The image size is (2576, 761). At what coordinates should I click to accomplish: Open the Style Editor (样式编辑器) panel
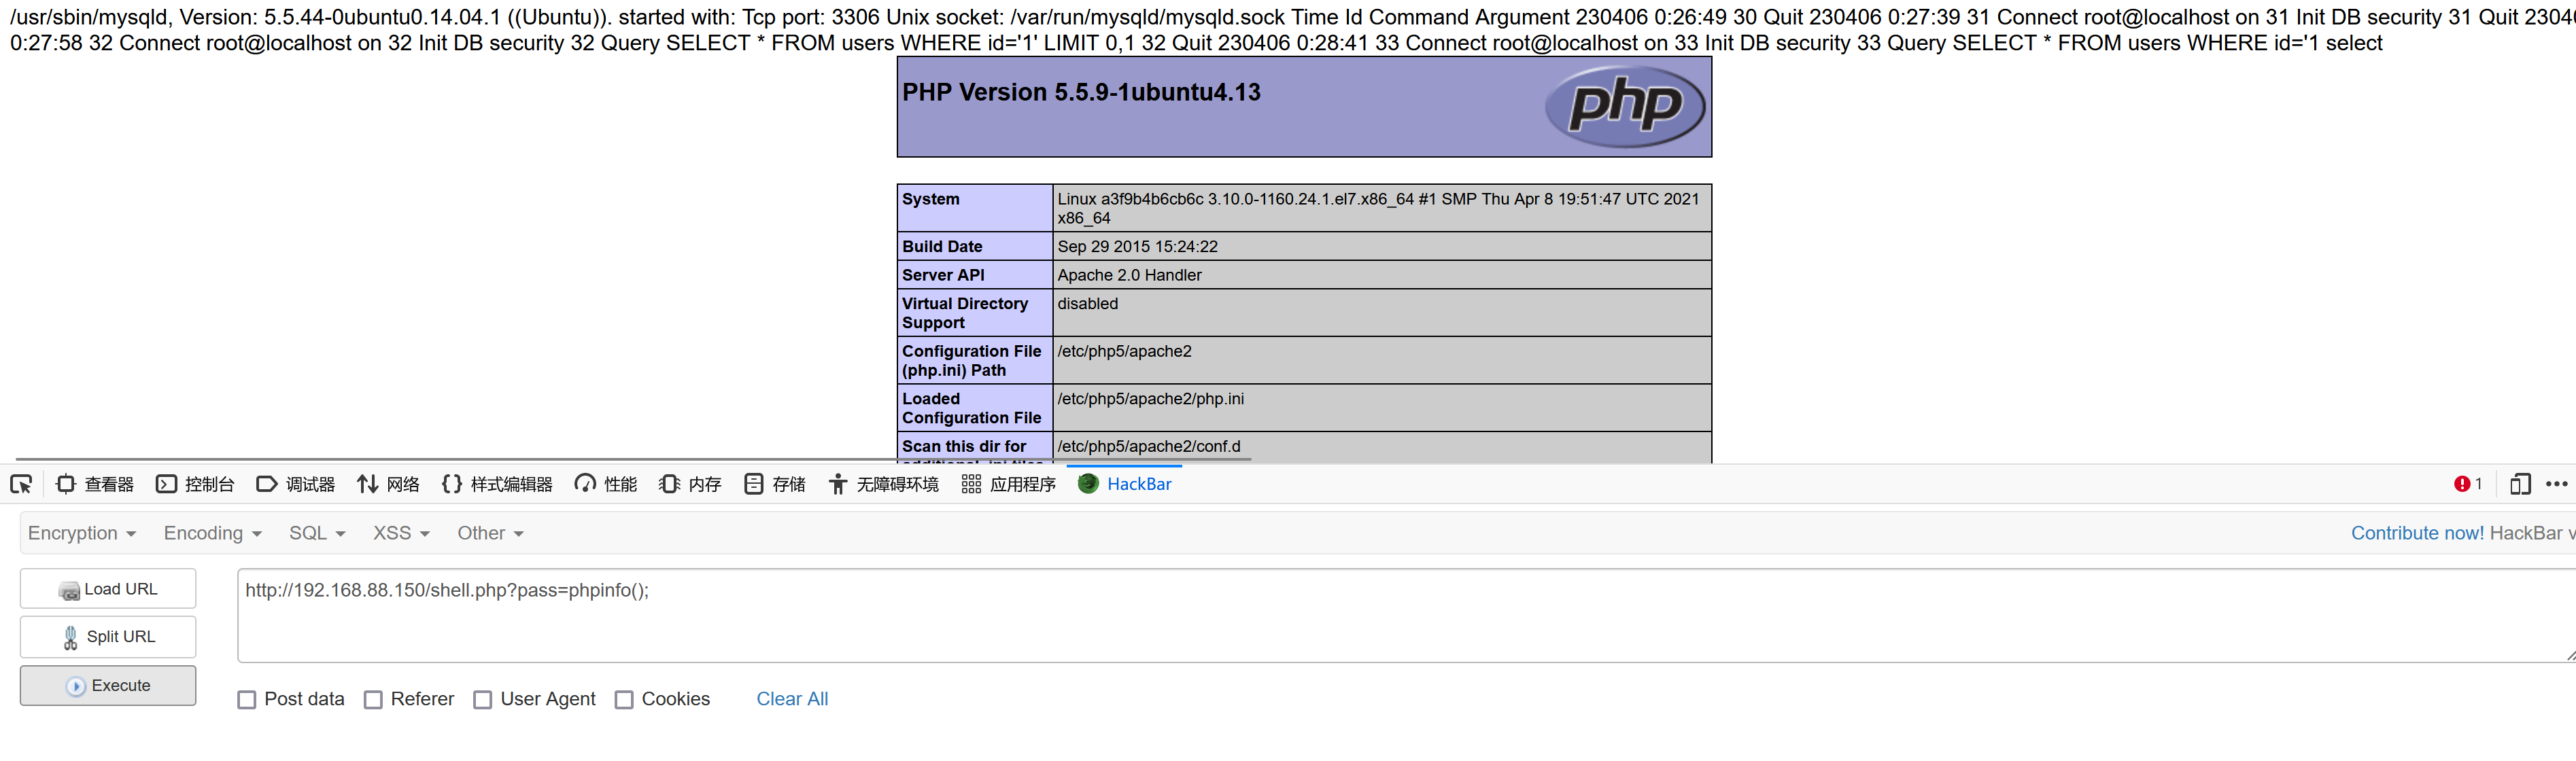pos(497,485)
